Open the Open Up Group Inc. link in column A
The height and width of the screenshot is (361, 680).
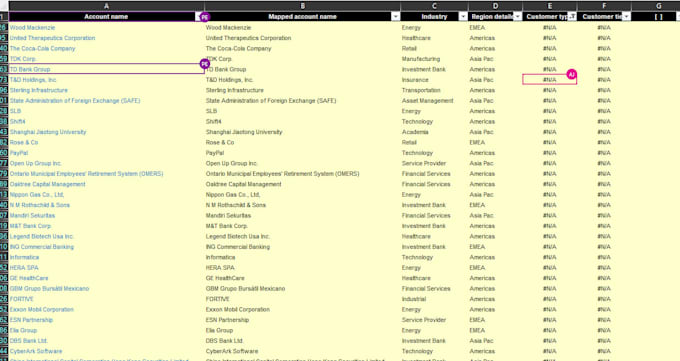(36, 163)
